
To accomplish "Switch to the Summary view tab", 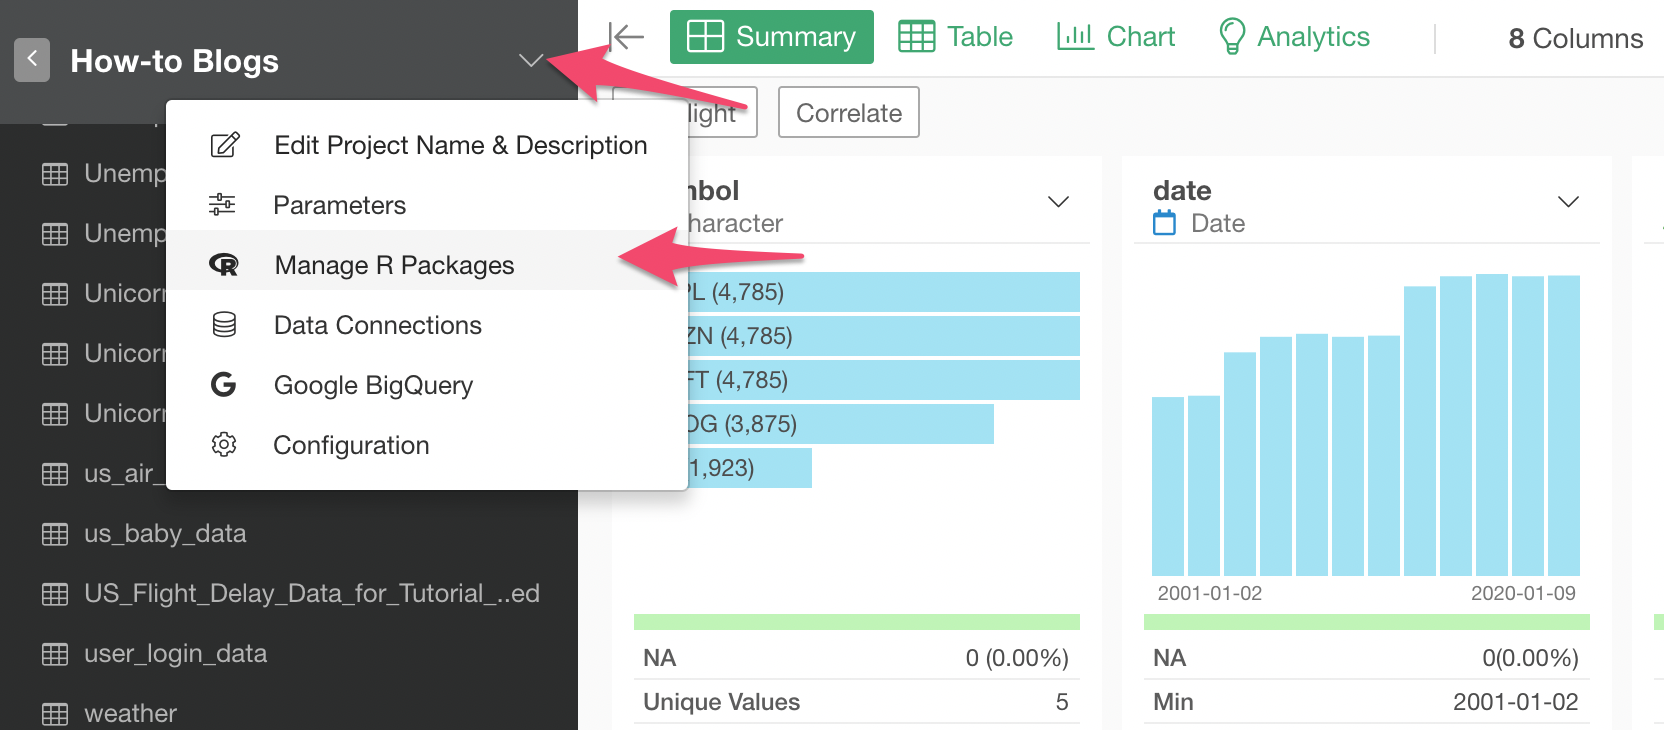I will [x=771, y=37].
